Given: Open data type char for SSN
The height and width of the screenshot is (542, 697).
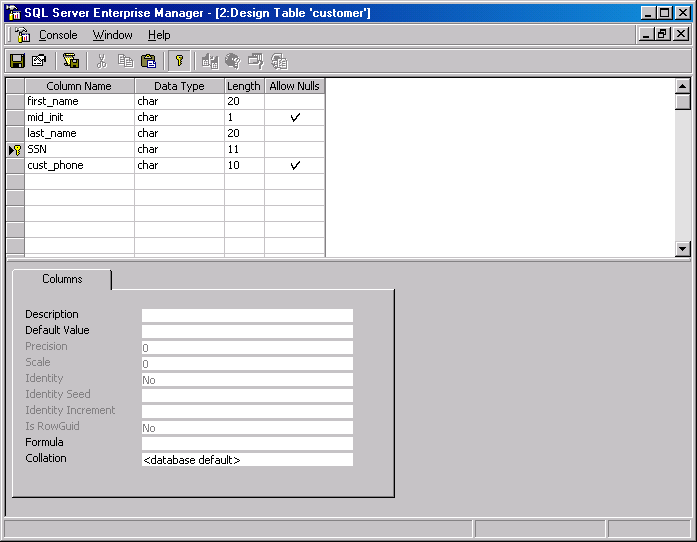Looking at the screenshot, I should [180, 149].
